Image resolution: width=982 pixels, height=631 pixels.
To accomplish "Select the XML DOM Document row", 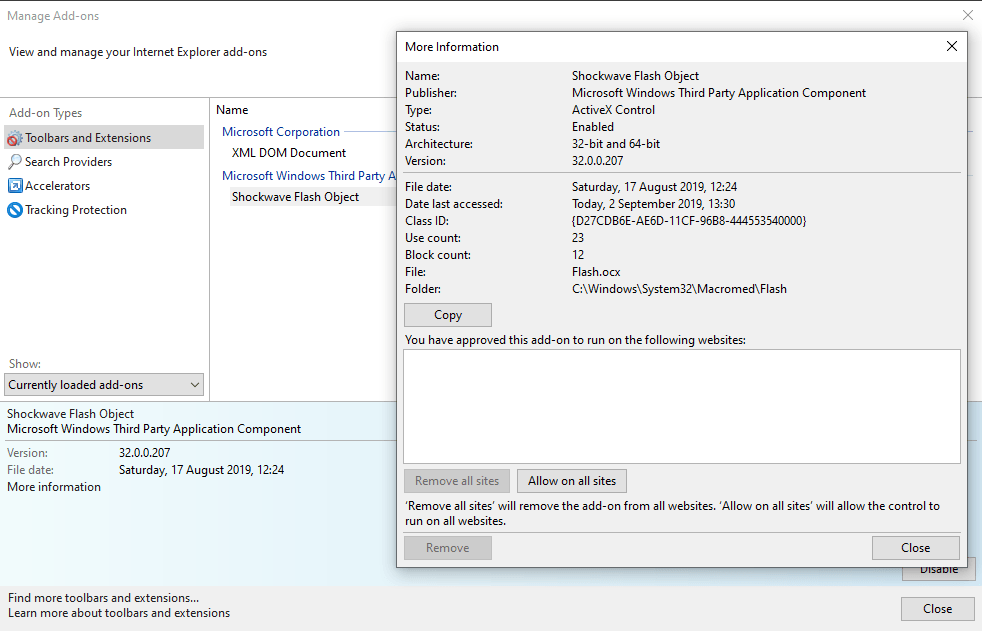I will coord(289,153).
